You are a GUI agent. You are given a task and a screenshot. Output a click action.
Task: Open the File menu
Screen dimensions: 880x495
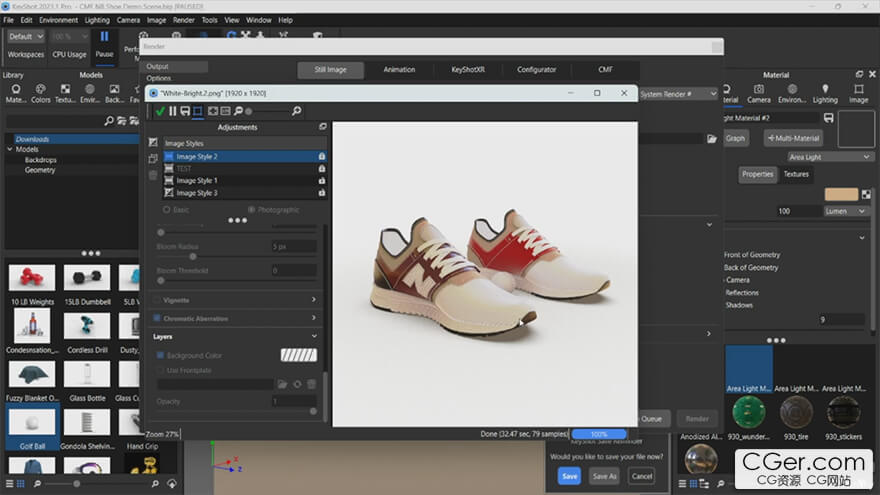[x=8, y=20]
